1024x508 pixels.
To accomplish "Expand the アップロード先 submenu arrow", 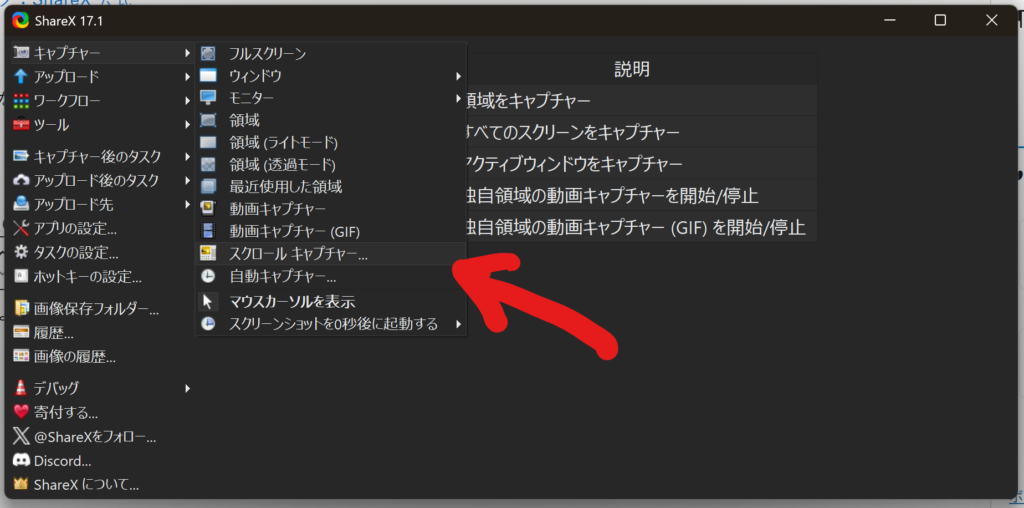I will pos(187,204).
